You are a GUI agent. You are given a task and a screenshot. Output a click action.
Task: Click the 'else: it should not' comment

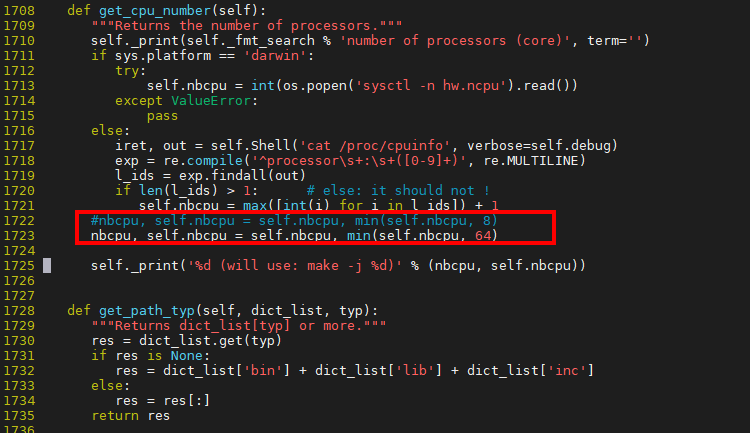[x=398, y=190]
